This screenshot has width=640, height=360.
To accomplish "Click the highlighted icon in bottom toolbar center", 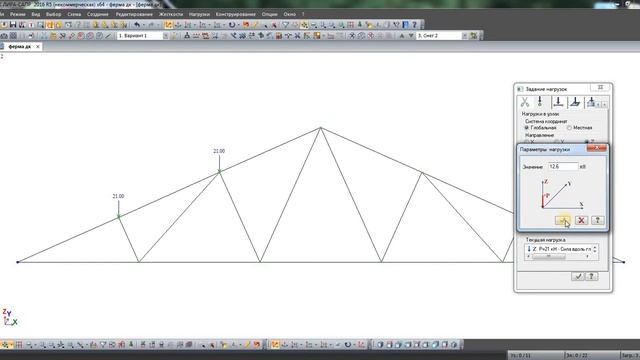I will [x=275, y=344].
